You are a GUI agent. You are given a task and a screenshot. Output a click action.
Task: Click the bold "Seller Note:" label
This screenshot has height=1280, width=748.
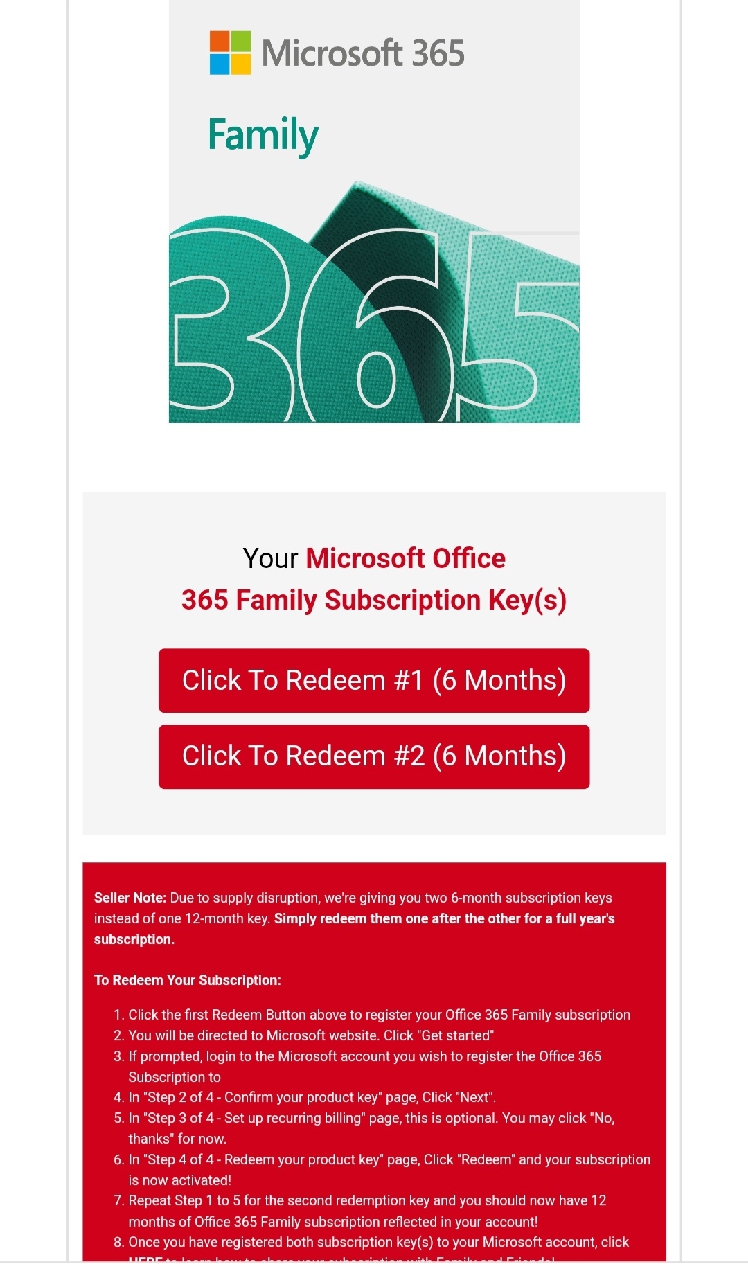130,898
